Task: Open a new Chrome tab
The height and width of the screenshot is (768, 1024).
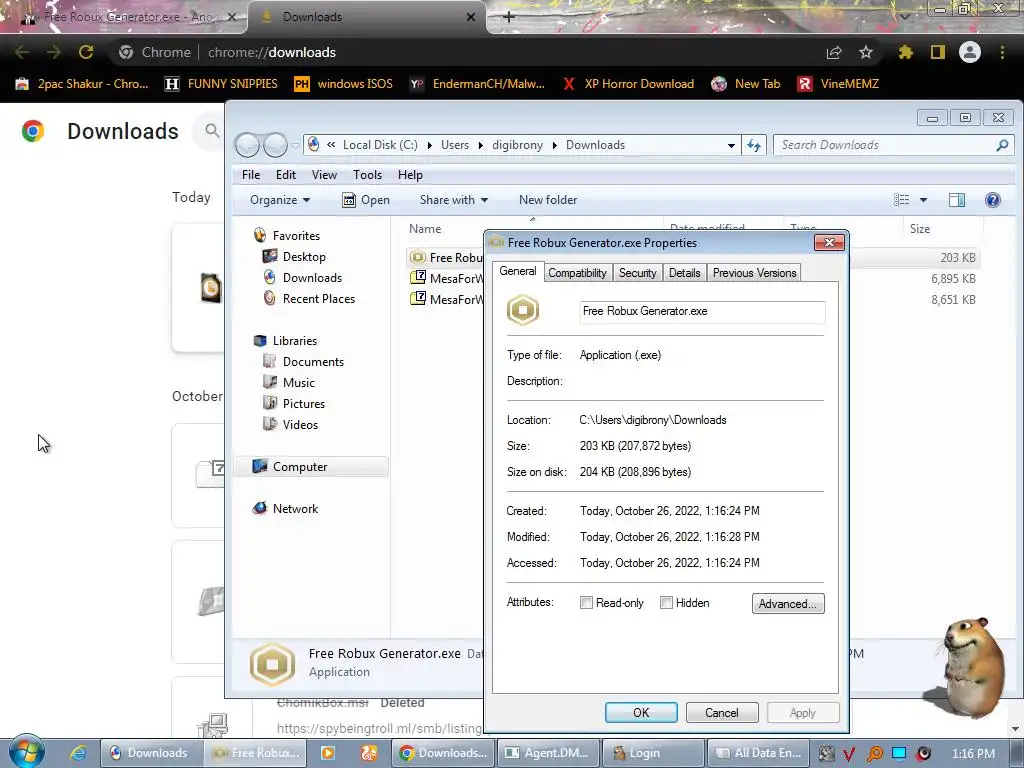Action: click(509, 17)
